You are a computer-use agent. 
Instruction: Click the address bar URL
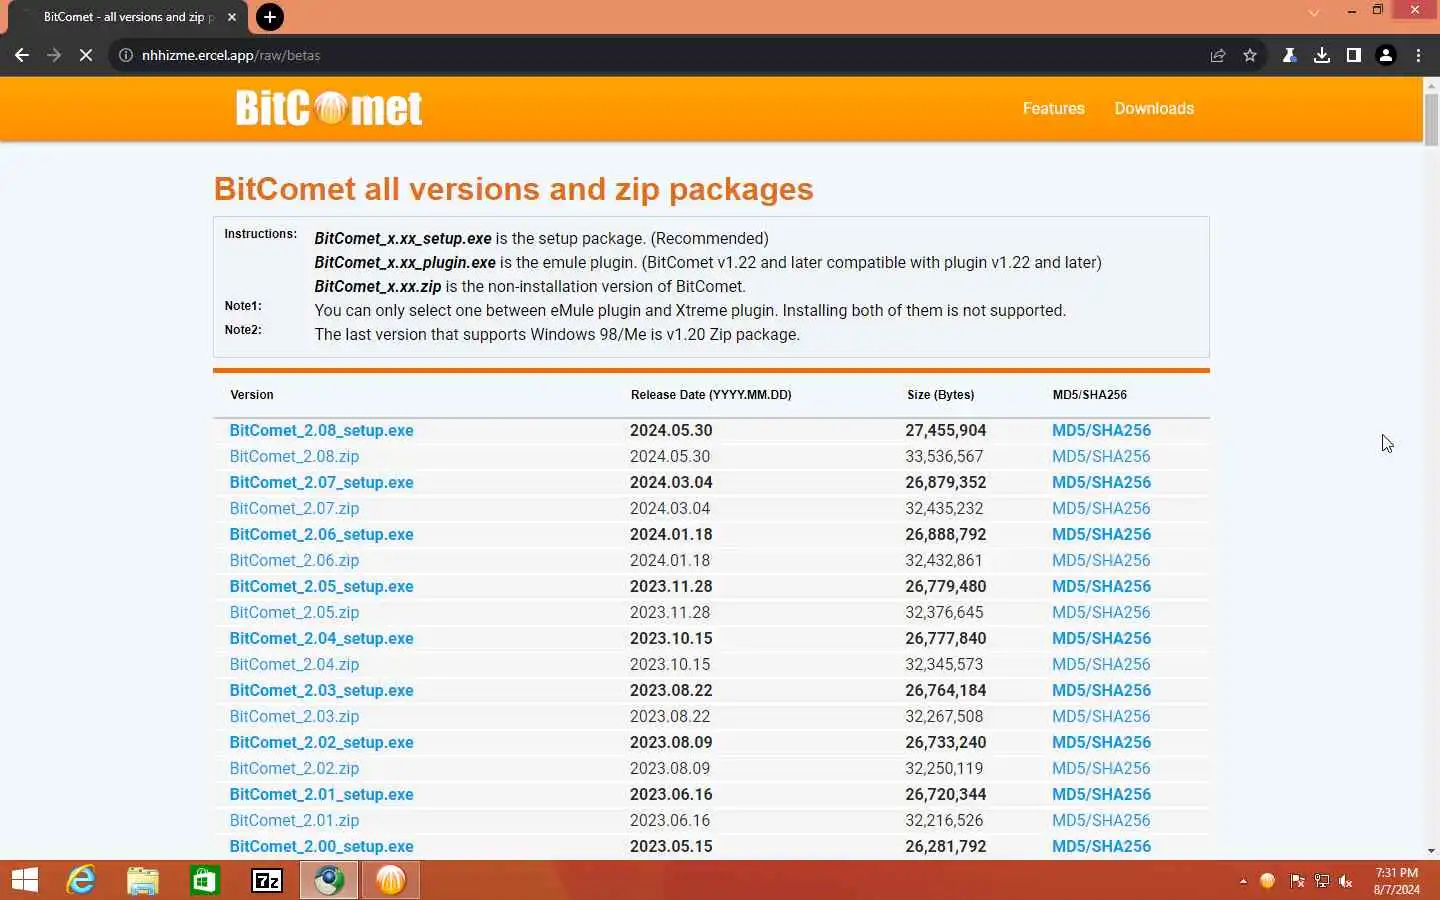click(x=231, y=55)
